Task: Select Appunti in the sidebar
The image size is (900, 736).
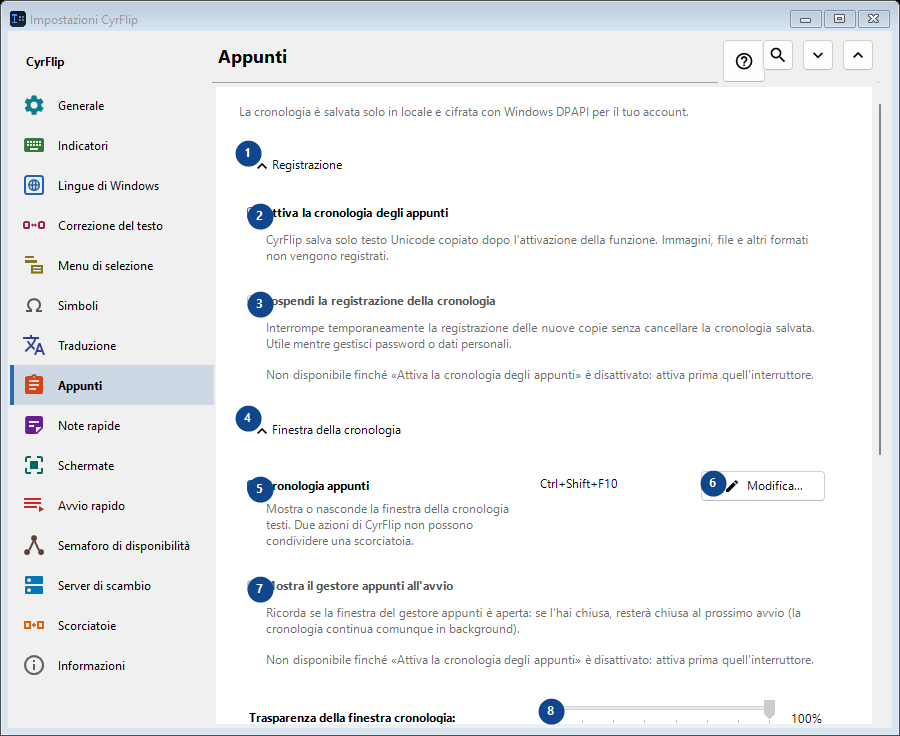Action: pos(112,385)
